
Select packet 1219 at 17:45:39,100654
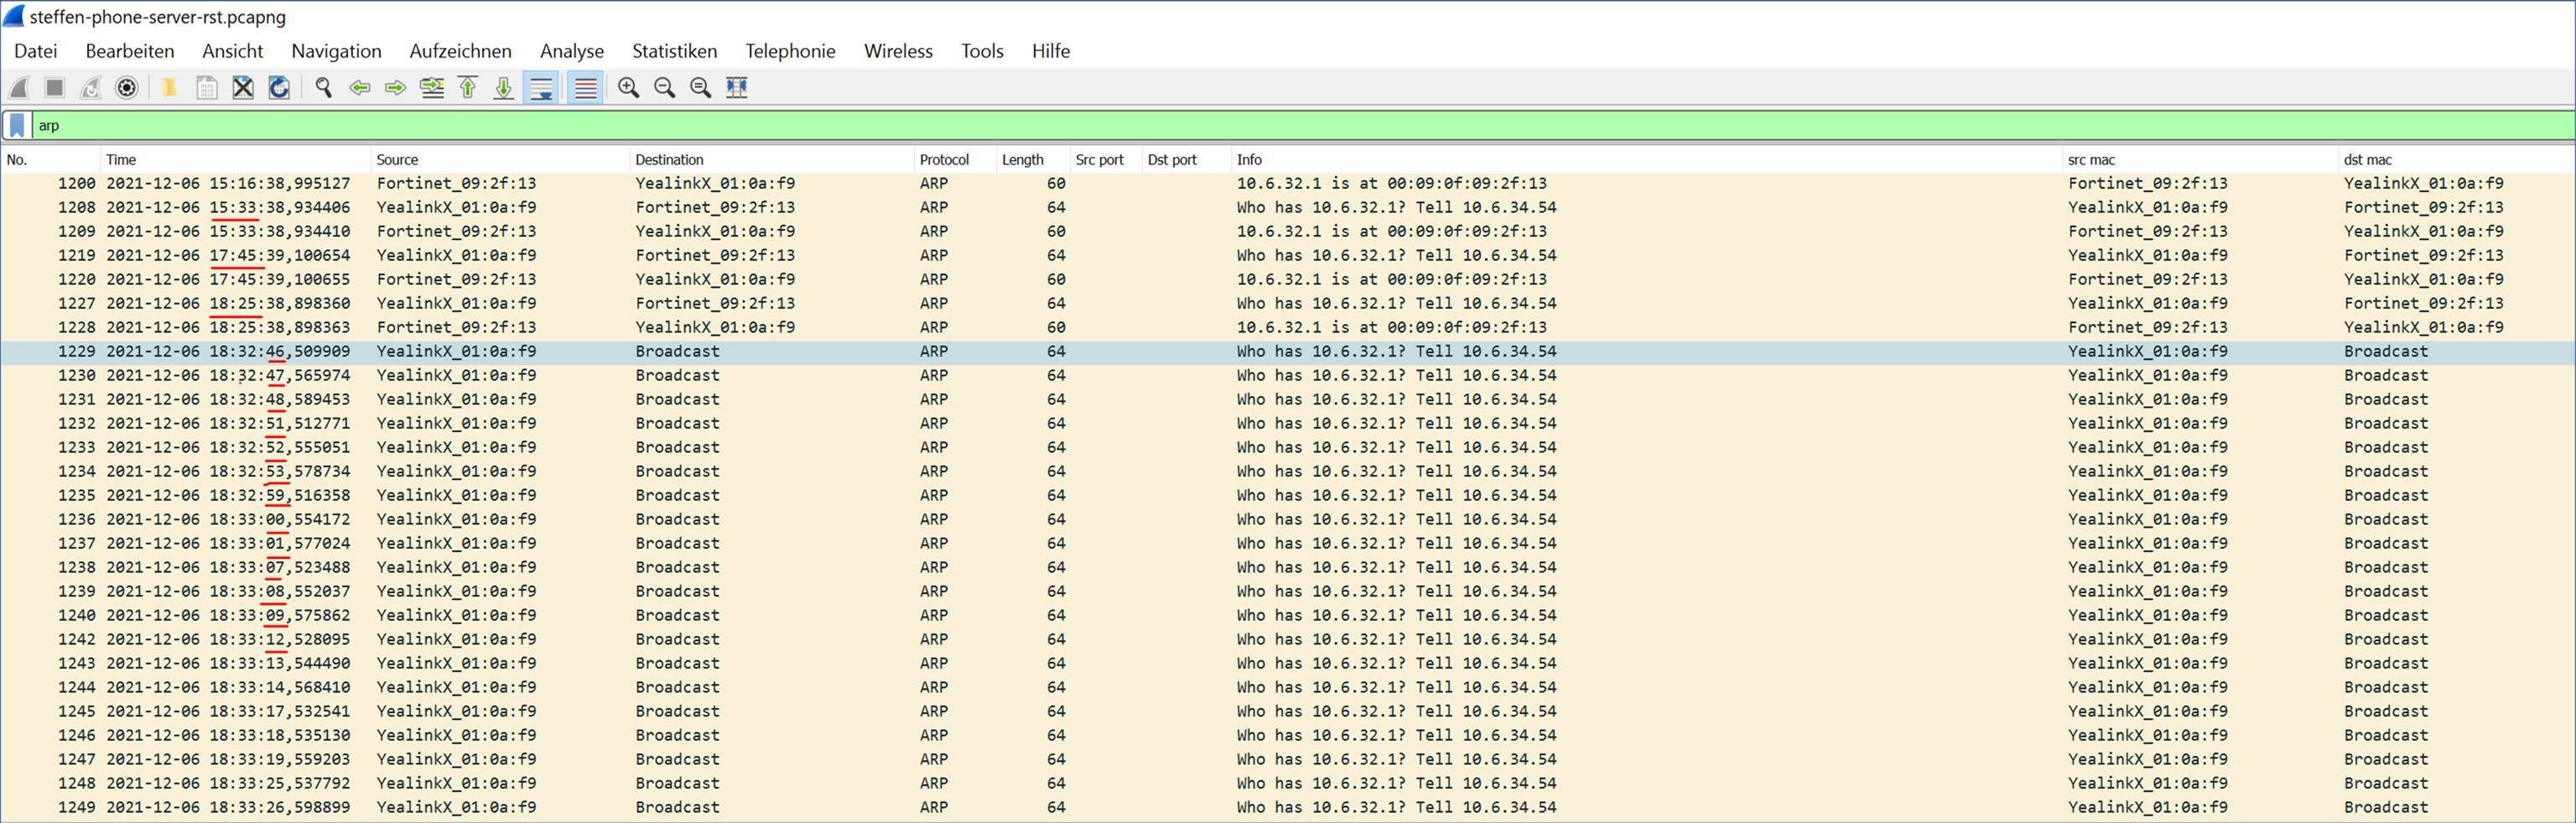coord(1288,256)
